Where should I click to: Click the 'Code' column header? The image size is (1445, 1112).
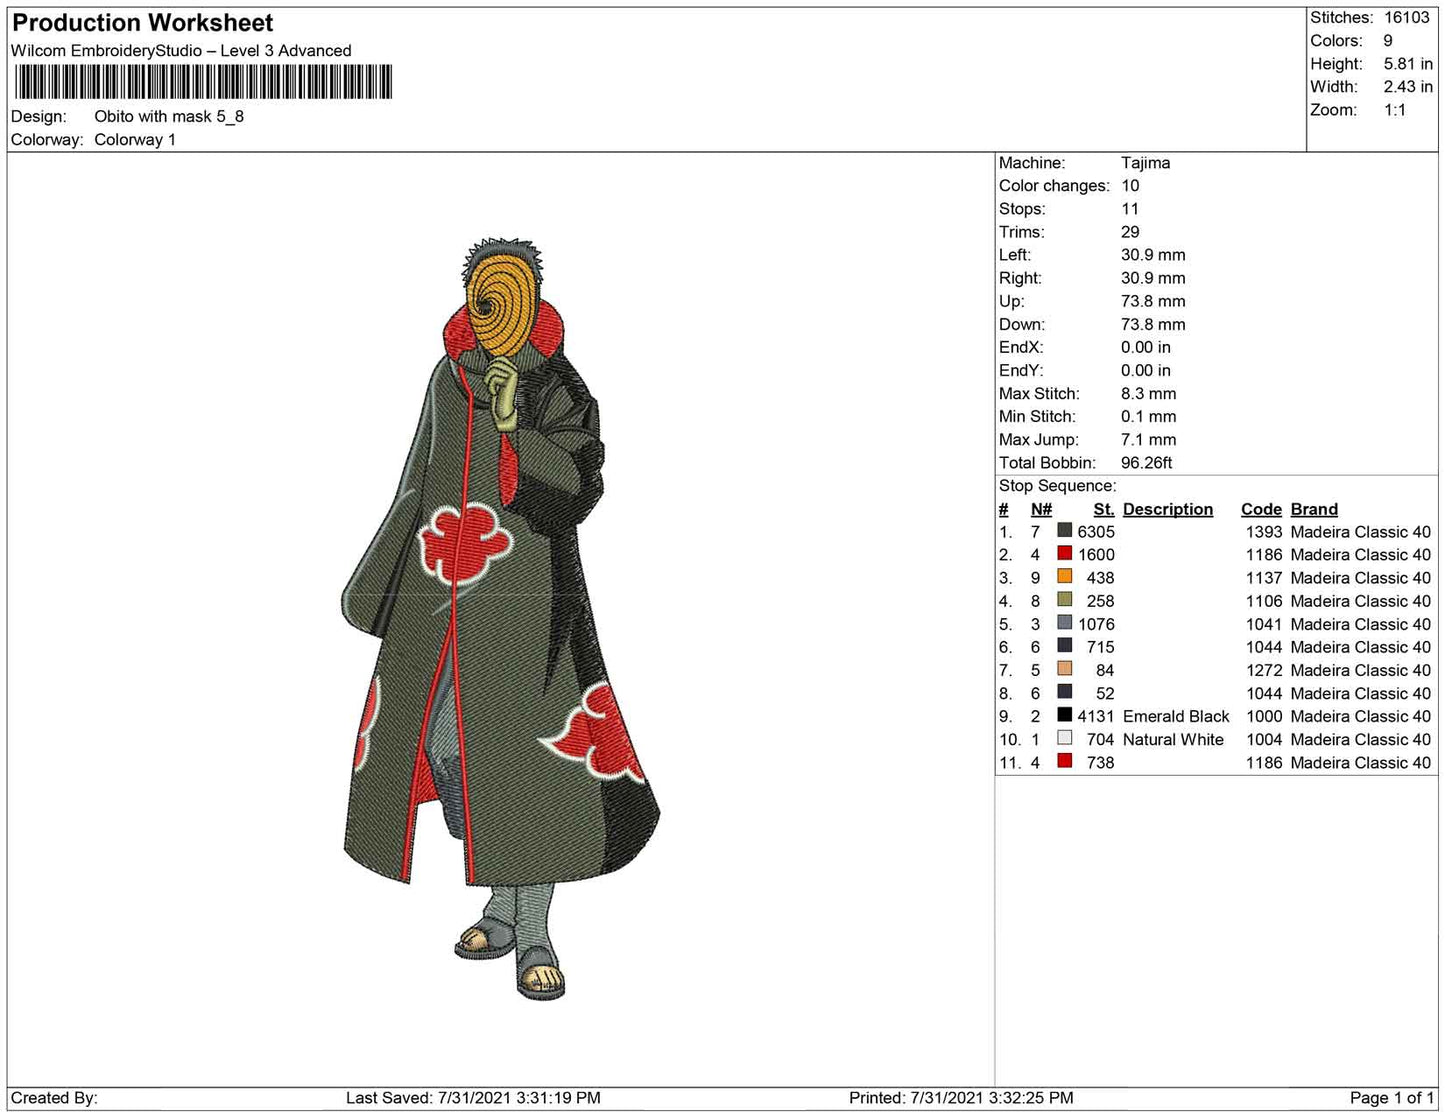click(x=1261, y=509)
